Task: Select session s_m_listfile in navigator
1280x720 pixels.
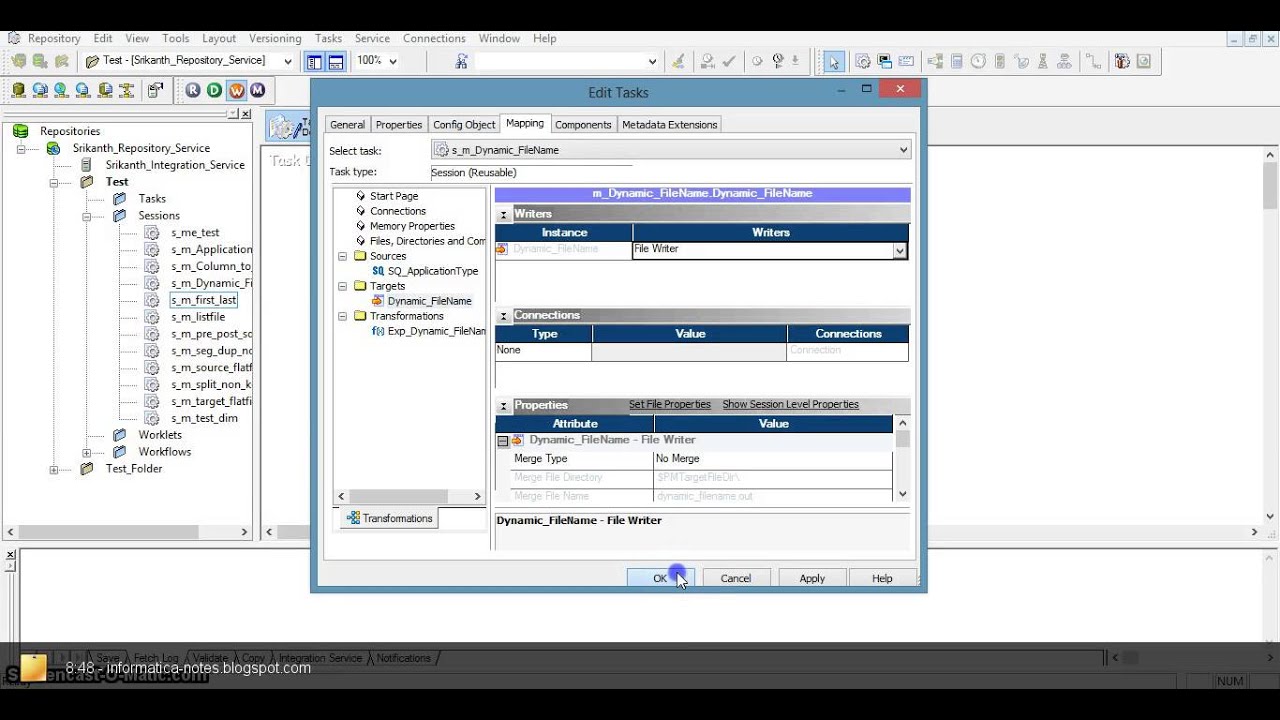Action: point(197,317)
